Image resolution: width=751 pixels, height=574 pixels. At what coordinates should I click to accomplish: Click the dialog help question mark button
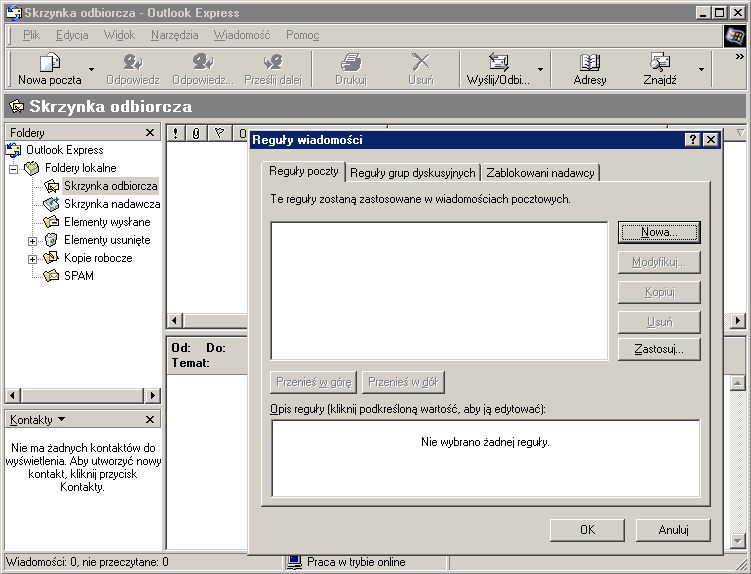point(693,140)
